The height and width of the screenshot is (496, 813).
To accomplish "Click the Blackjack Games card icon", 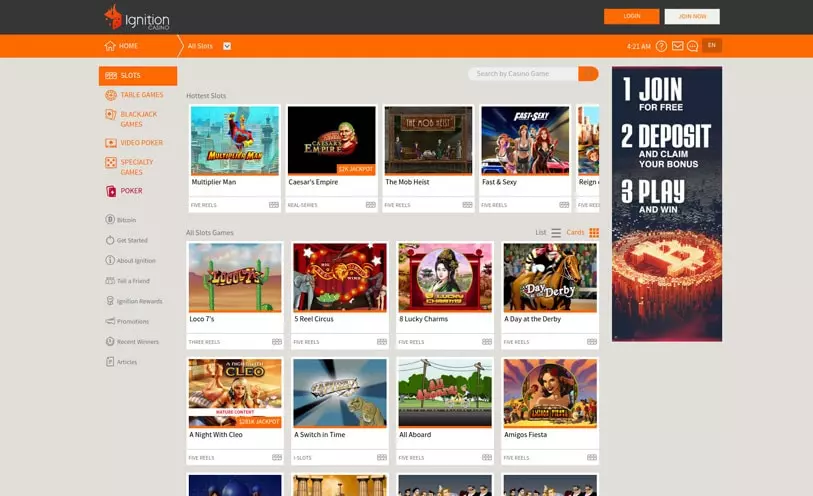I will pyautogui.click(x=111, y=115).
